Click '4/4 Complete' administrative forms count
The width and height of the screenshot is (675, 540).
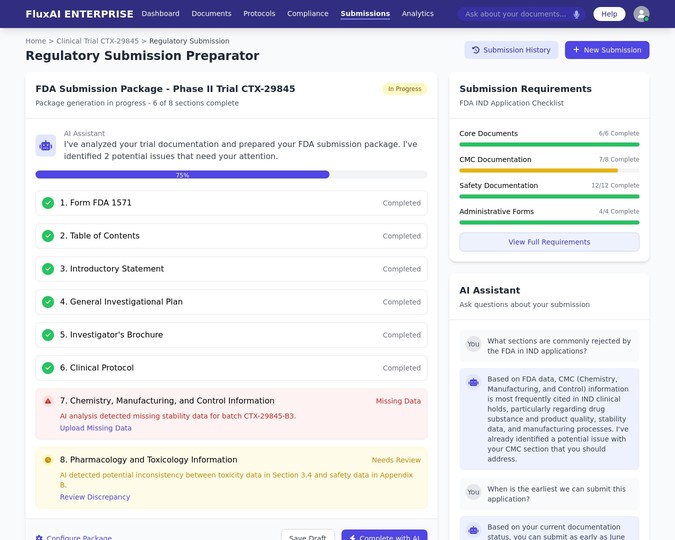619,211
